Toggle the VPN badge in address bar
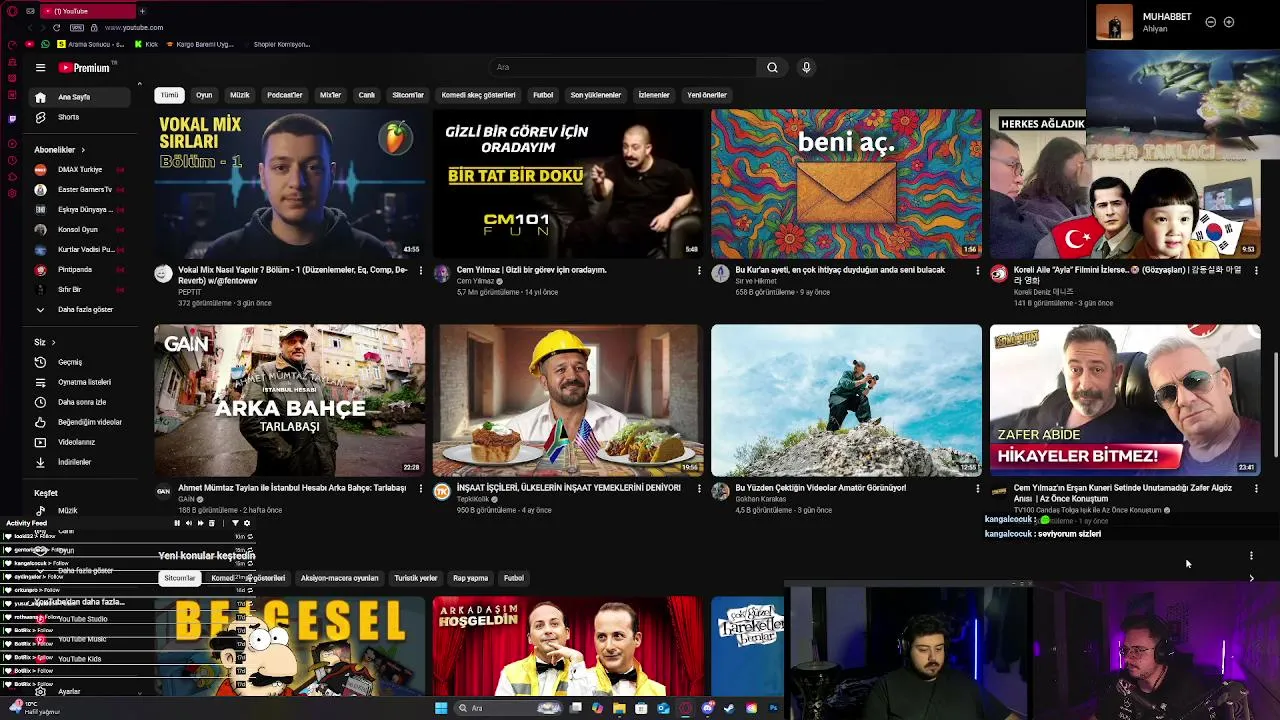Viewport: 1280px width, 720px height. [x=79, y=27]
